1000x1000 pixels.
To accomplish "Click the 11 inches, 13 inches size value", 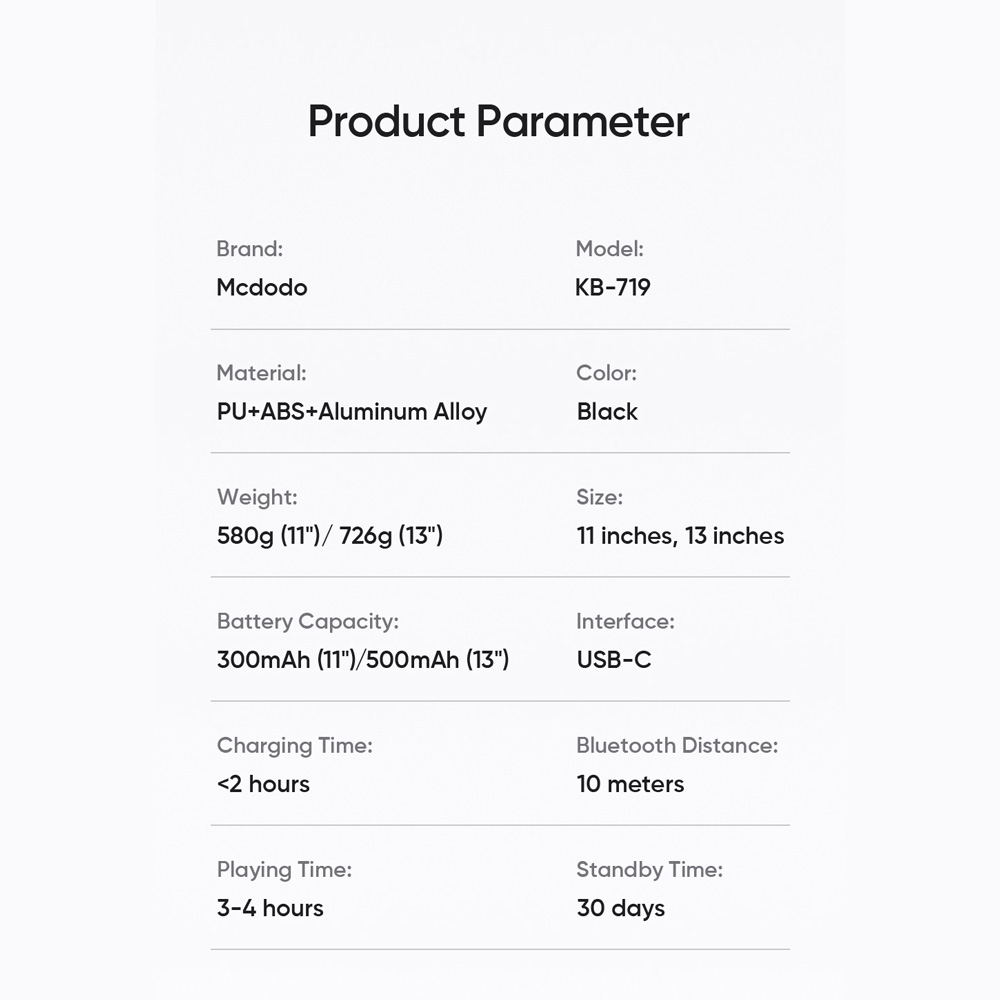I will point(680,536).
